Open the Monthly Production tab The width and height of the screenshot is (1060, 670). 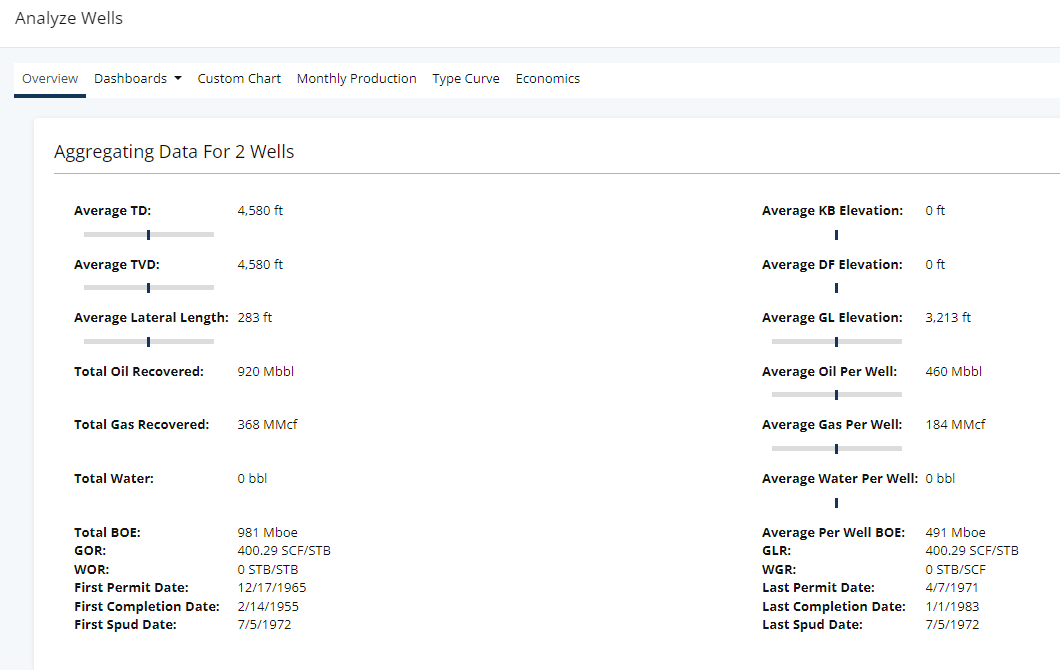(x=356, y=78)
